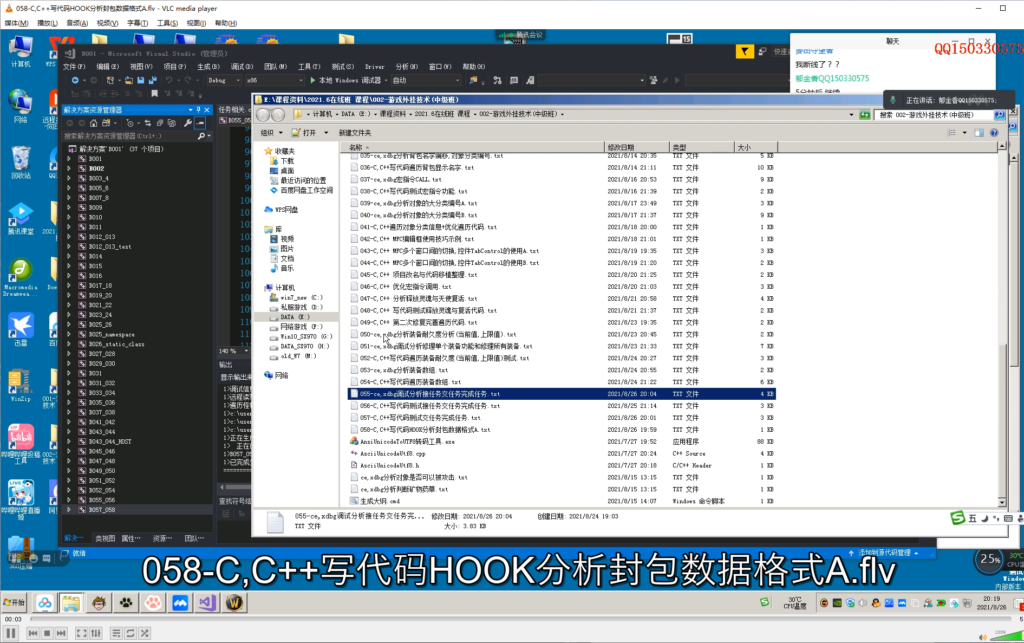
Task: Open Visual Studio from the taskbar
Action: 207,603
